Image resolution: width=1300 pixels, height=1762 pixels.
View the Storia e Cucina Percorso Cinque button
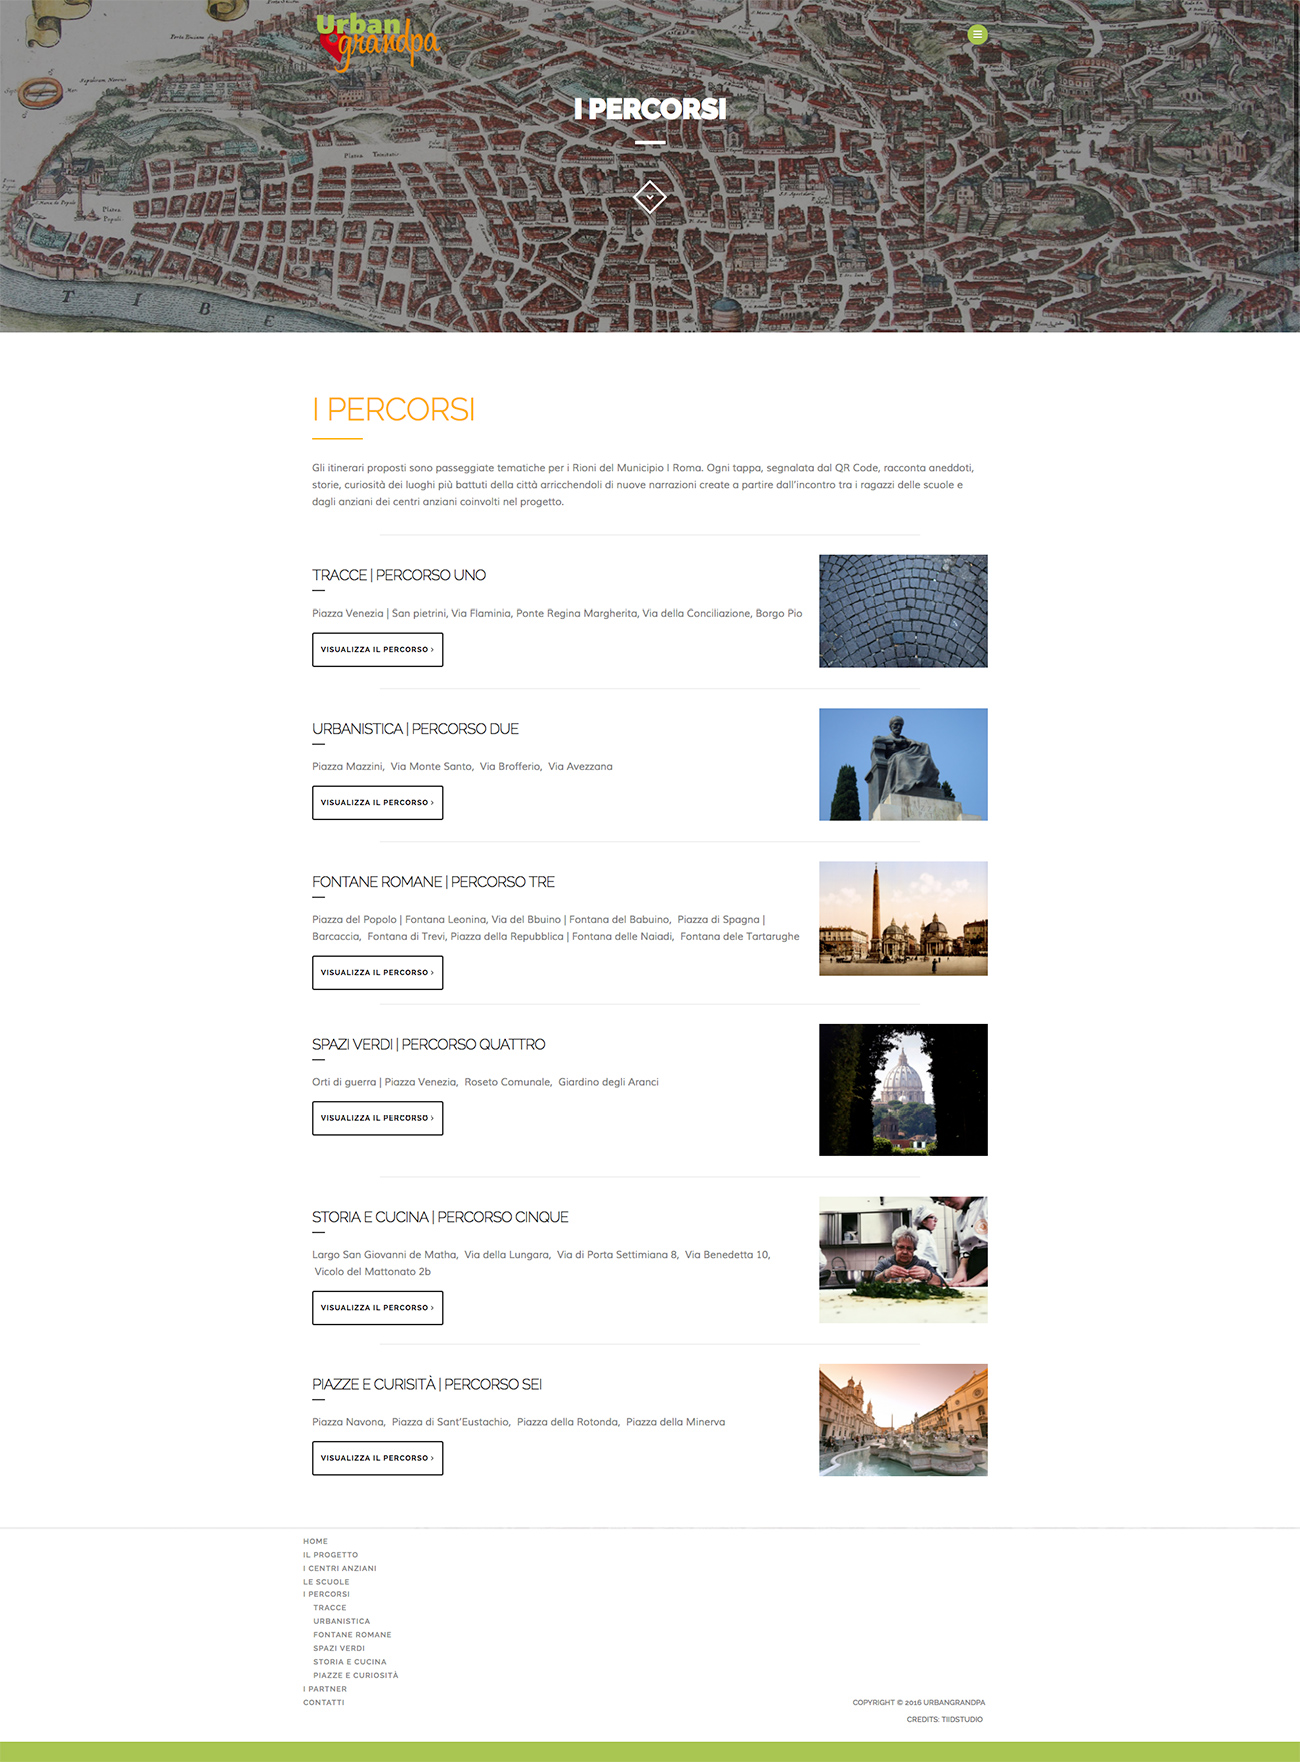[377, 1308]
